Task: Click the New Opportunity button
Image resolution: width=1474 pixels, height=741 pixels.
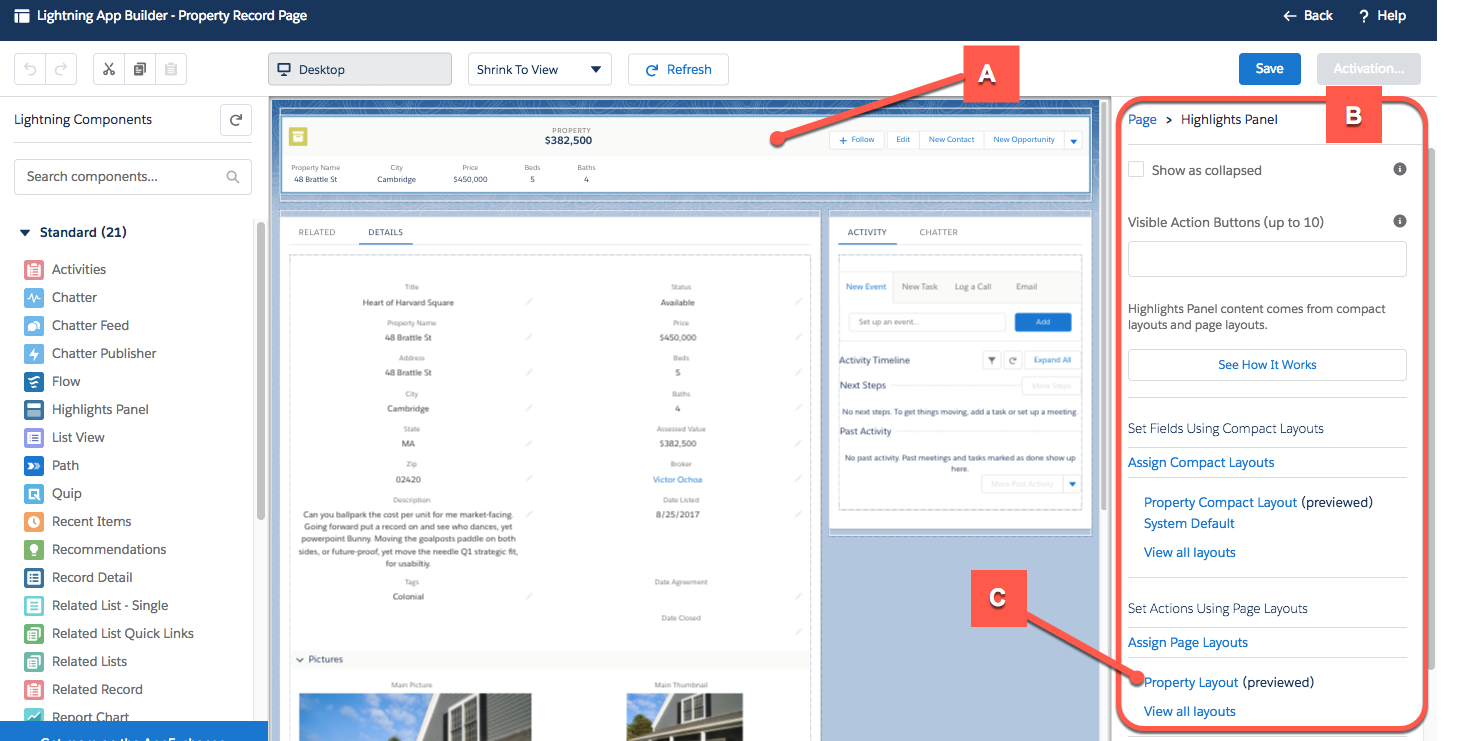Action: pyautogui.click(x=1024, y=140)
